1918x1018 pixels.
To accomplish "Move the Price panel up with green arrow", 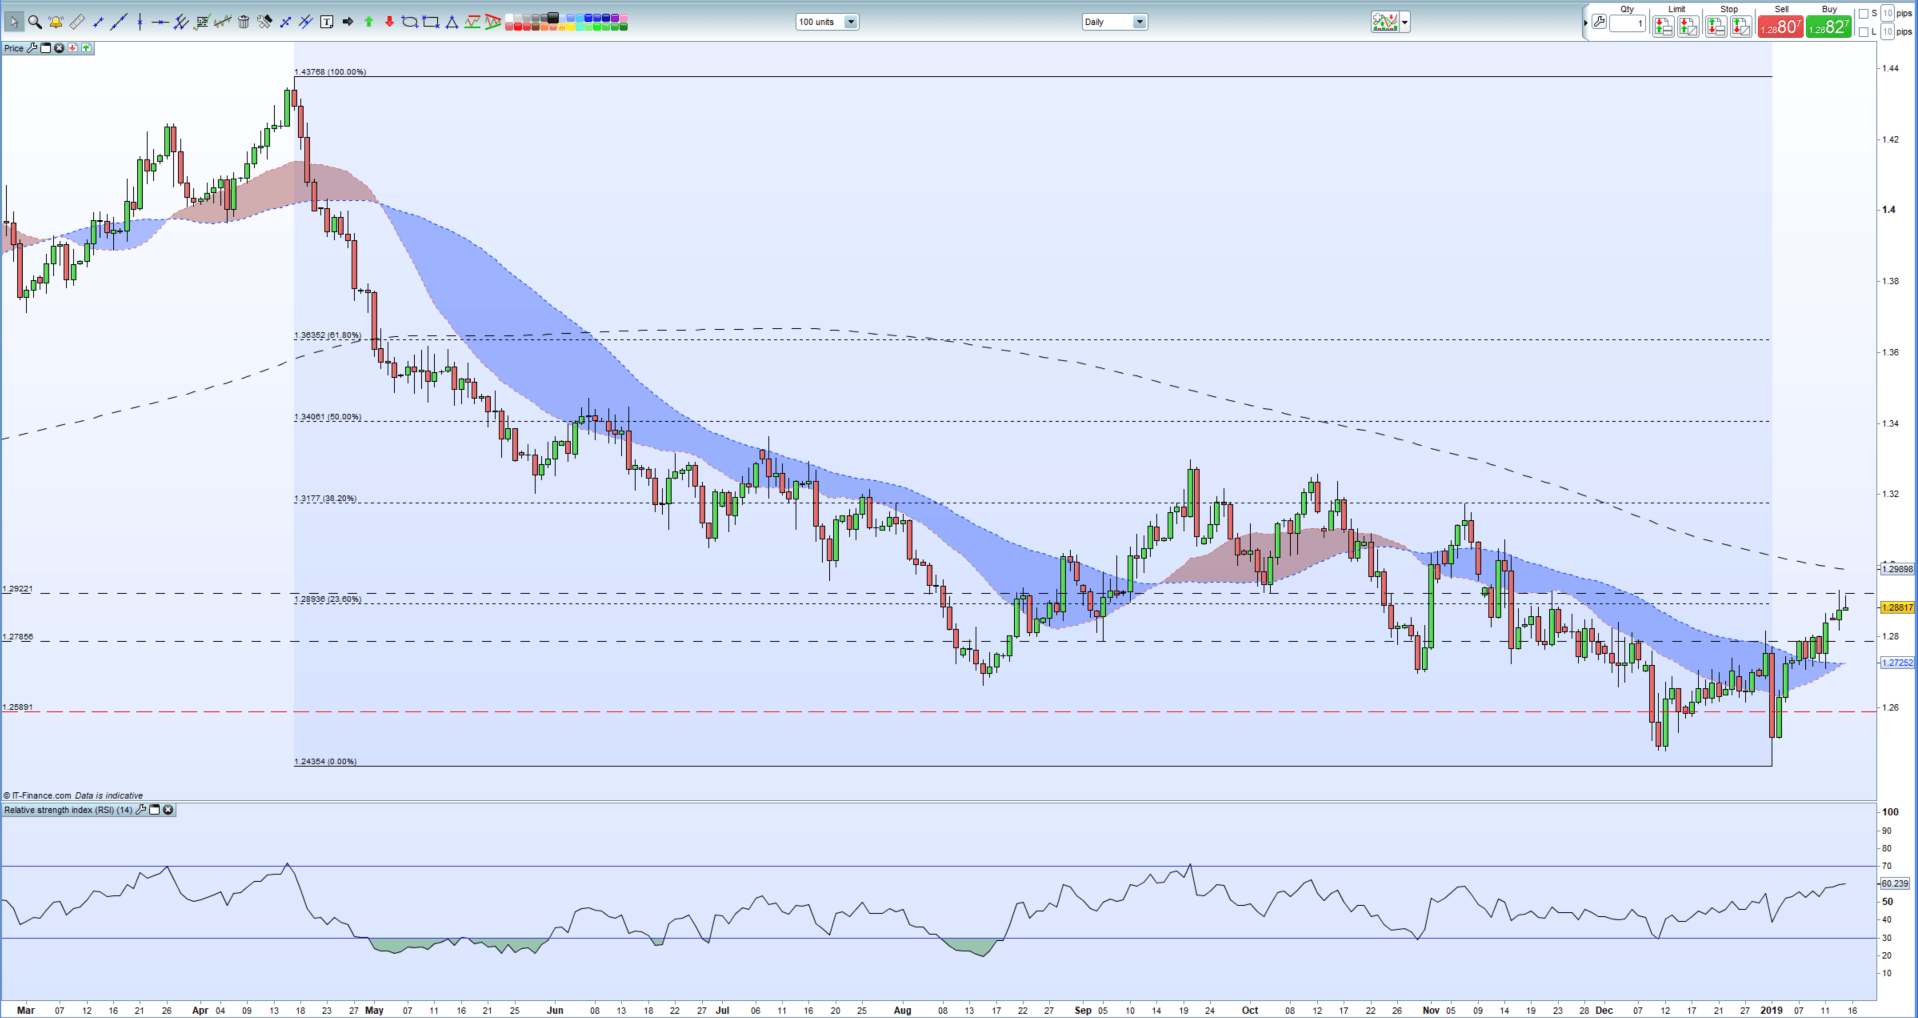I will click(x=86, y=48).
